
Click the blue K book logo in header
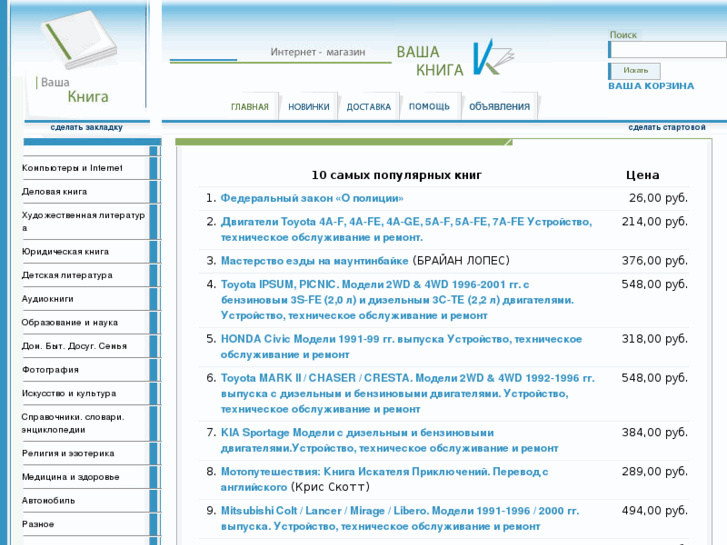(x=493, y=58)
